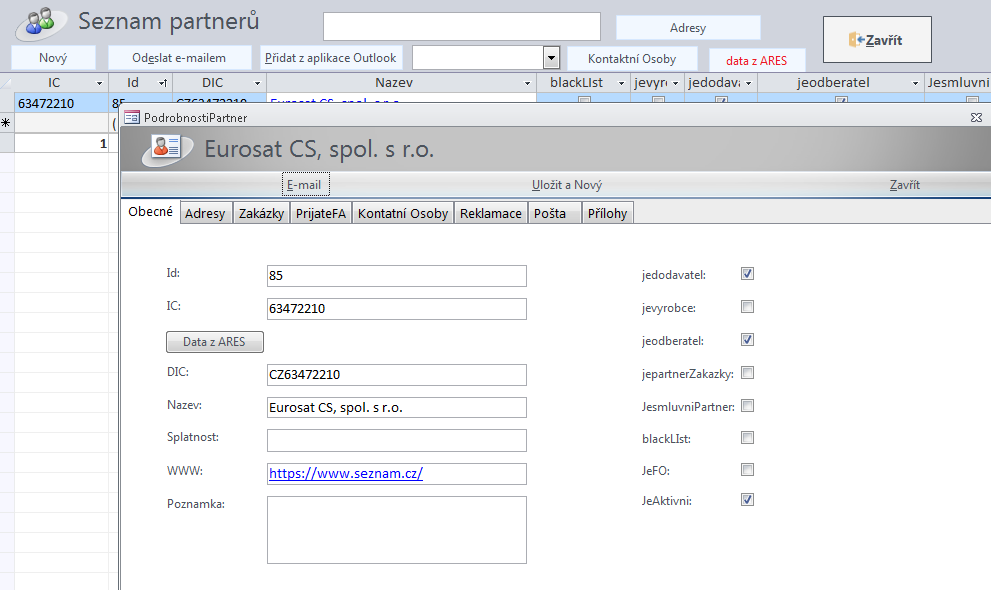Click Uložit a Nový in the form toolbar
This screenshot has height=590, width=991.
(x=567, y=185)
